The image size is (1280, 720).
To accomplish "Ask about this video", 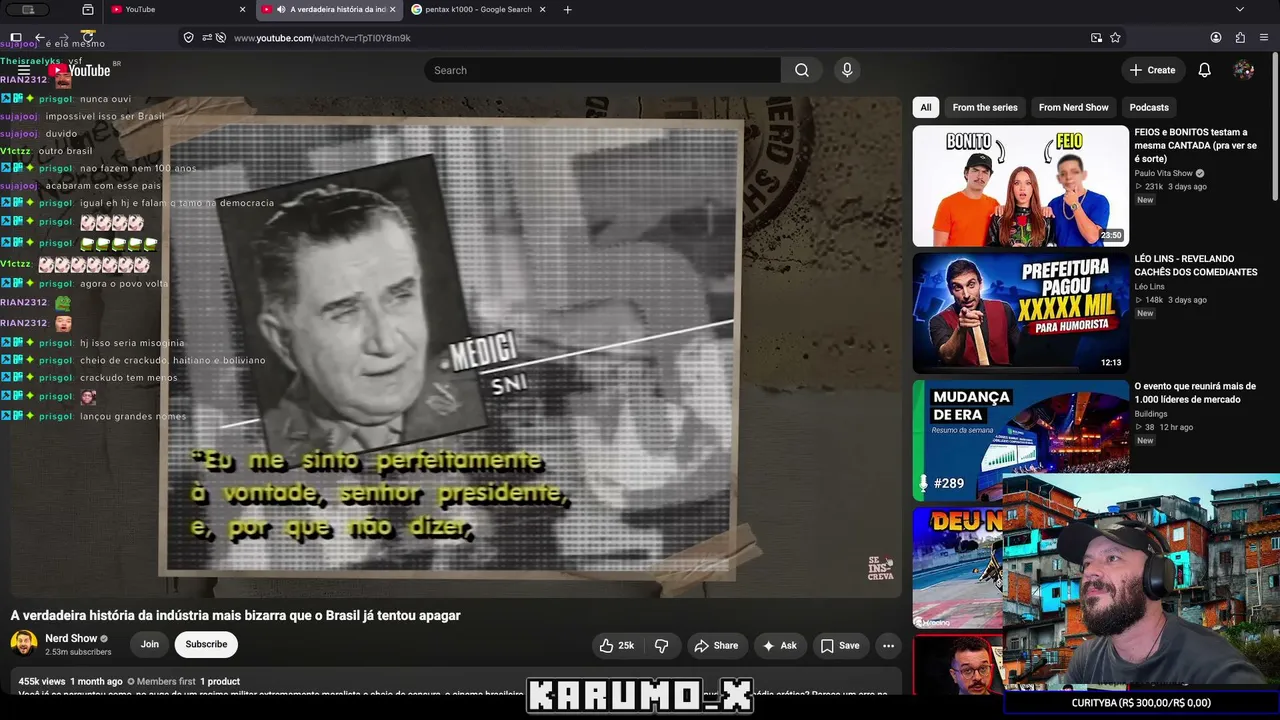I will 780,646.
